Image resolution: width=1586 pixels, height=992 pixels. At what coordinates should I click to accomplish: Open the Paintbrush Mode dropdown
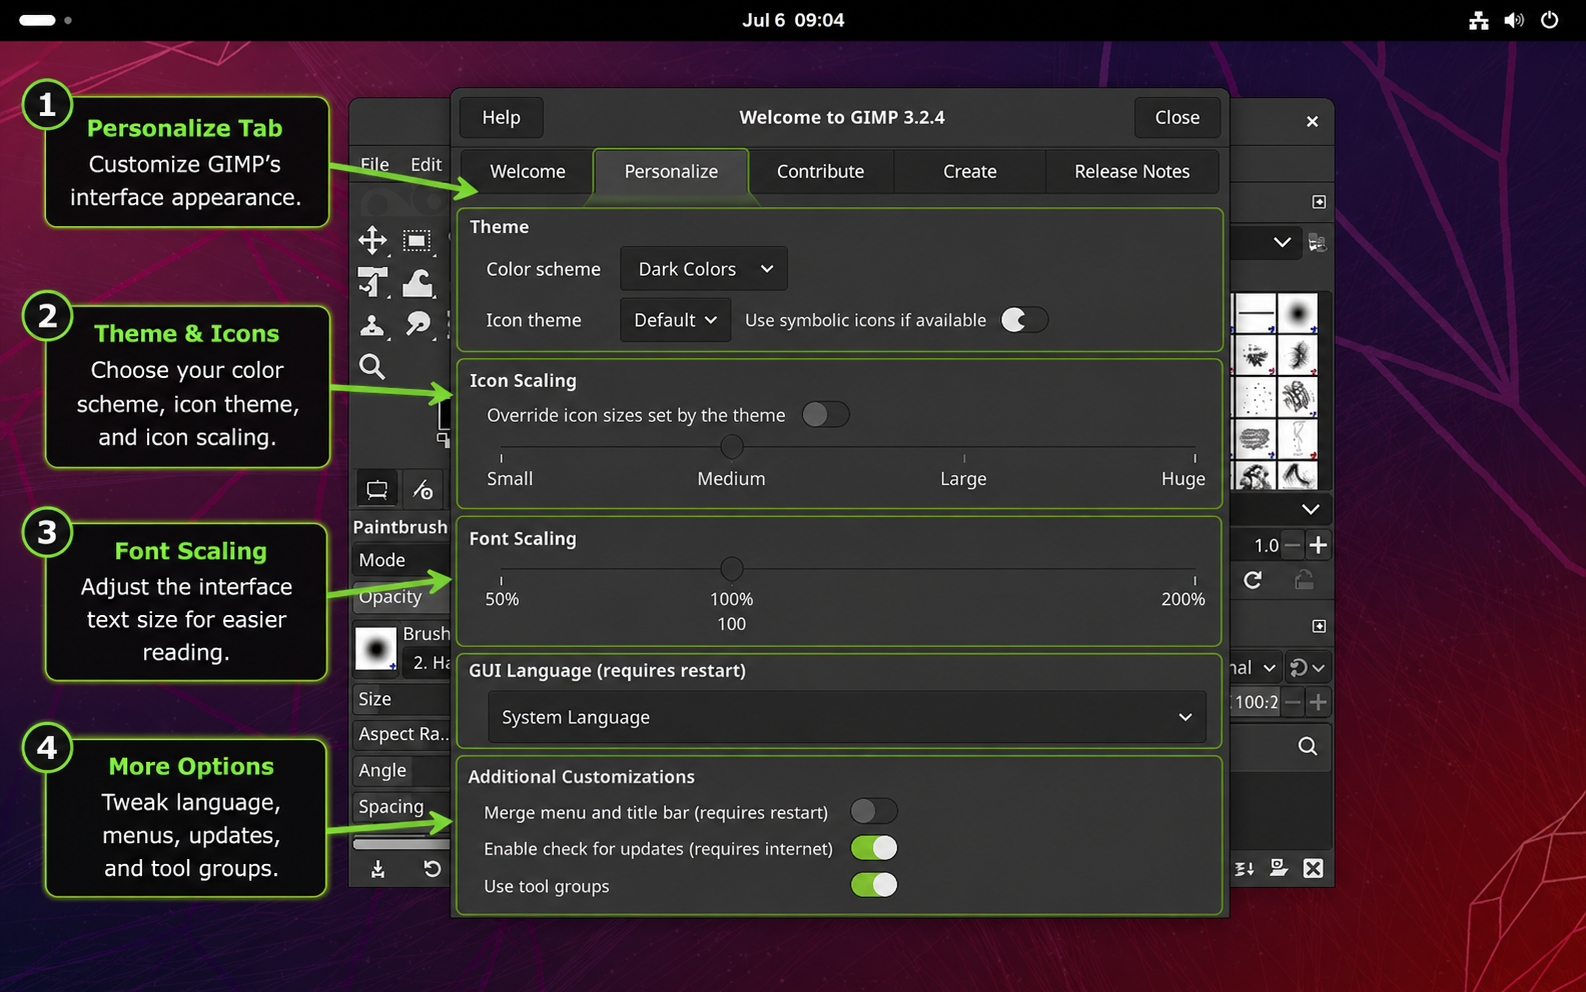click(402, 560)
